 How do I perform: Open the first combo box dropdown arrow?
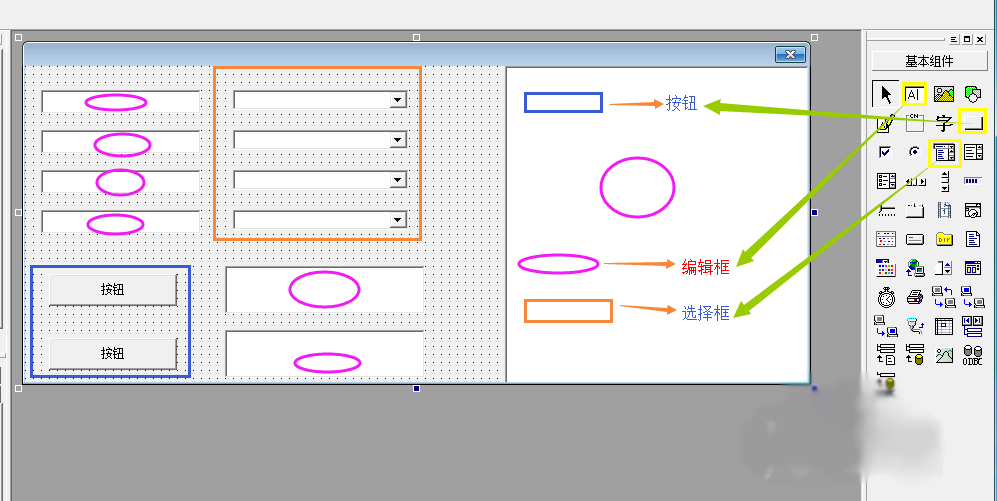click(398, 99)
